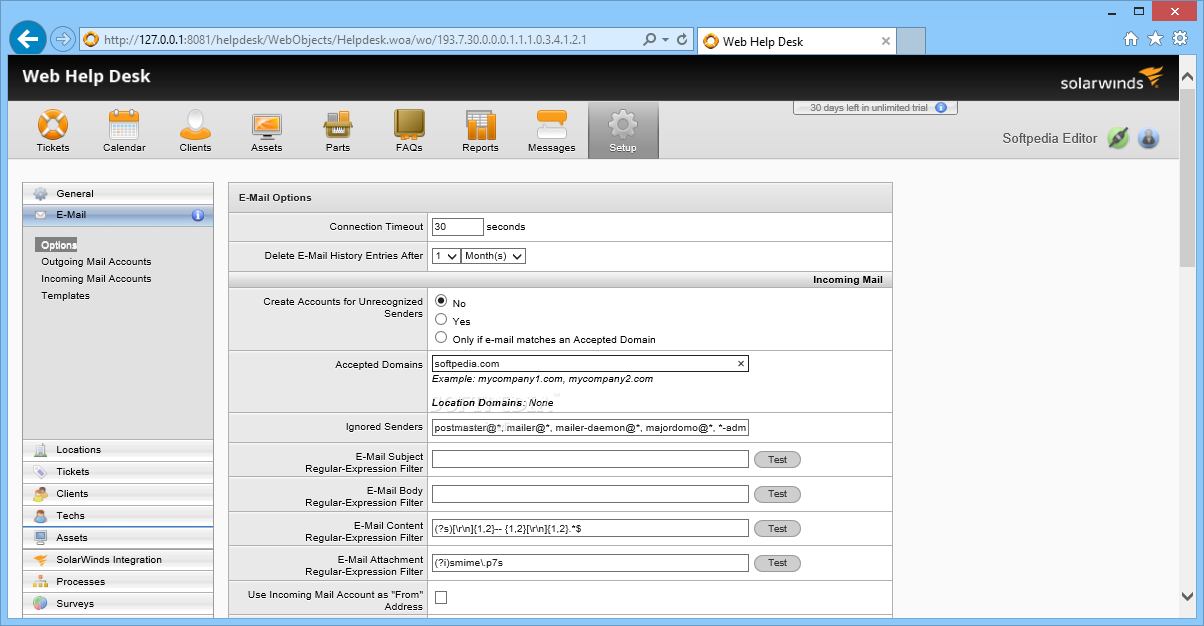Open the FAQs module
The height and width of the screenshot is (626, 1204).
tap(409, 131)
